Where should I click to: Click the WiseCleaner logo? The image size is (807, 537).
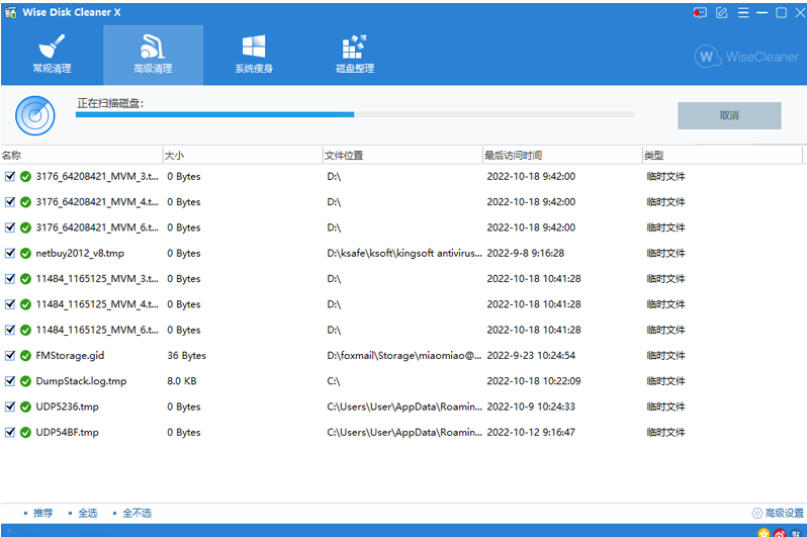[747, 57]
